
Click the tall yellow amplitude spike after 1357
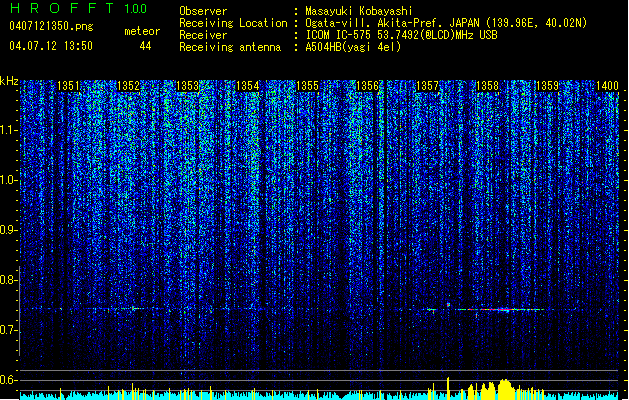click(448, 388)
